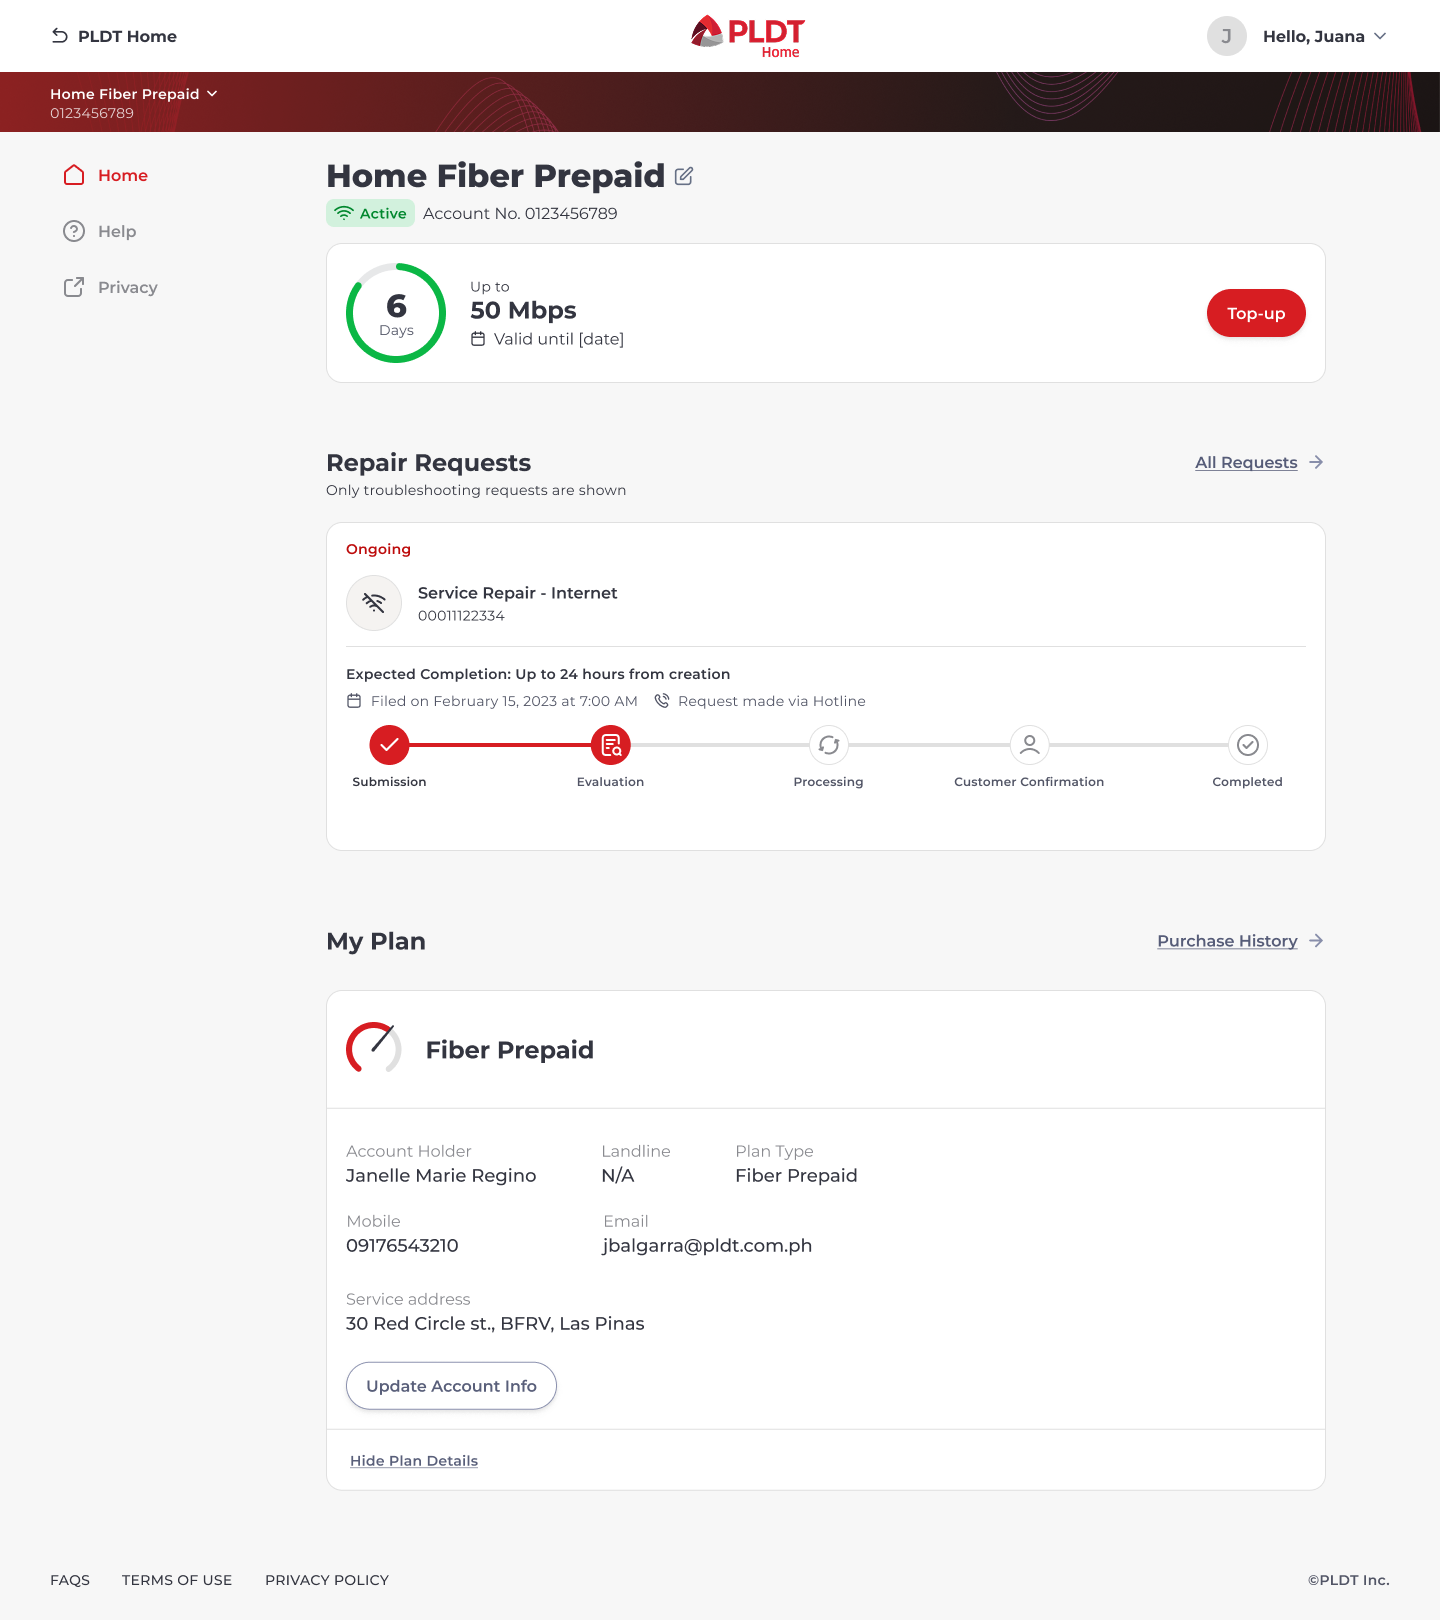
Task: Select the Processing step icon
Action: pyautogui.click(x=829, y=745)
